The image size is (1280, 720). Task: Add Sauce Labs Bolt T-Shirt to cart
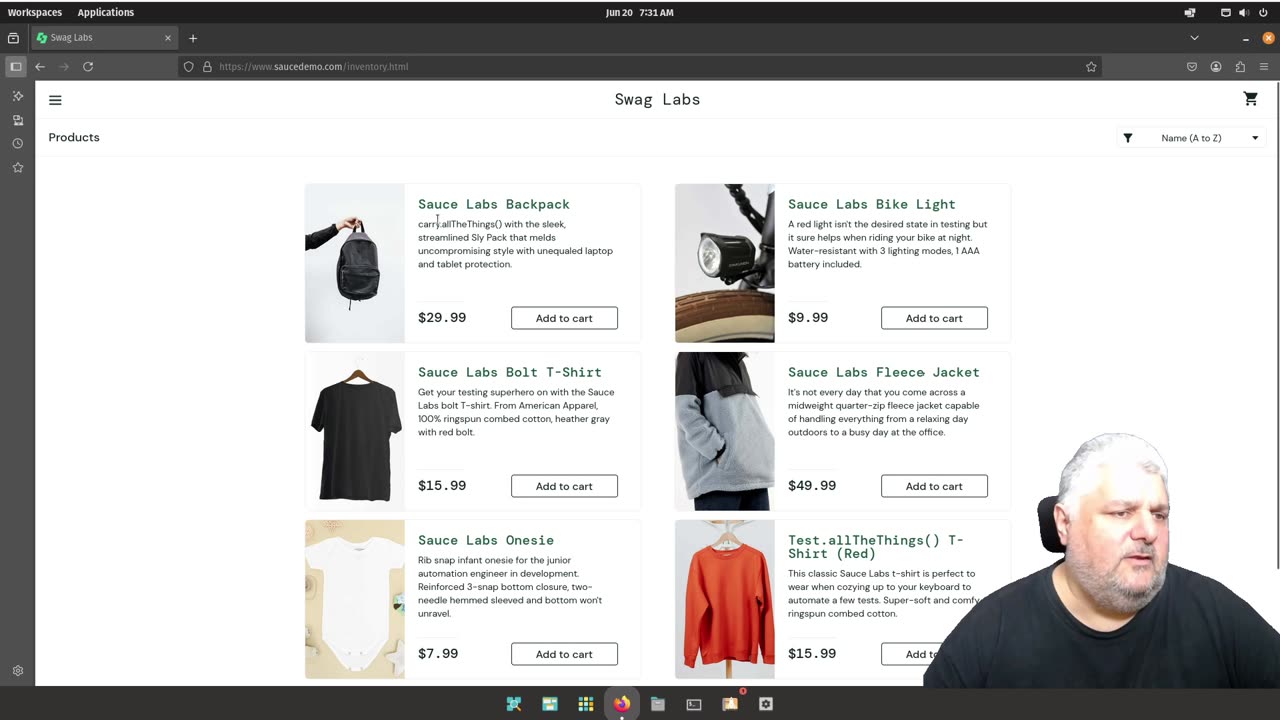click(x=564, y=486)
